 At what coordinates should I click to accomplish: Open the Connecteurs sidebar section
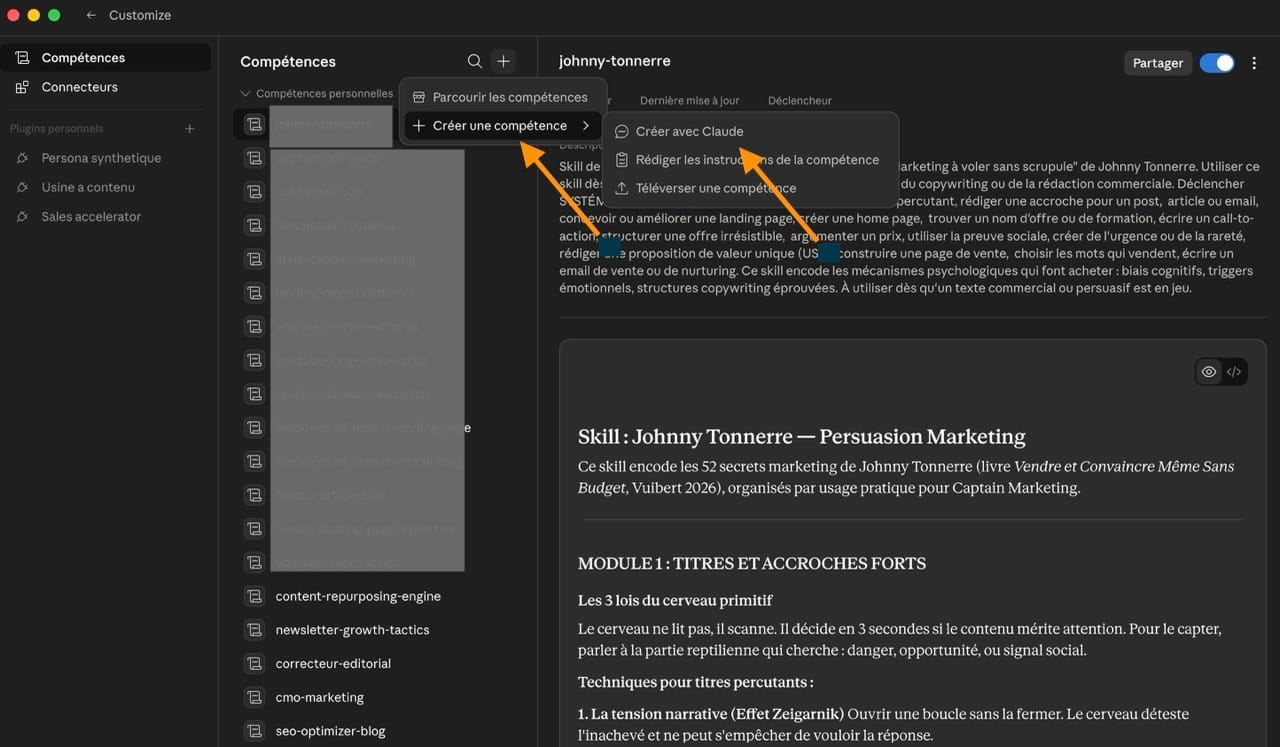(x=106, y=87)
